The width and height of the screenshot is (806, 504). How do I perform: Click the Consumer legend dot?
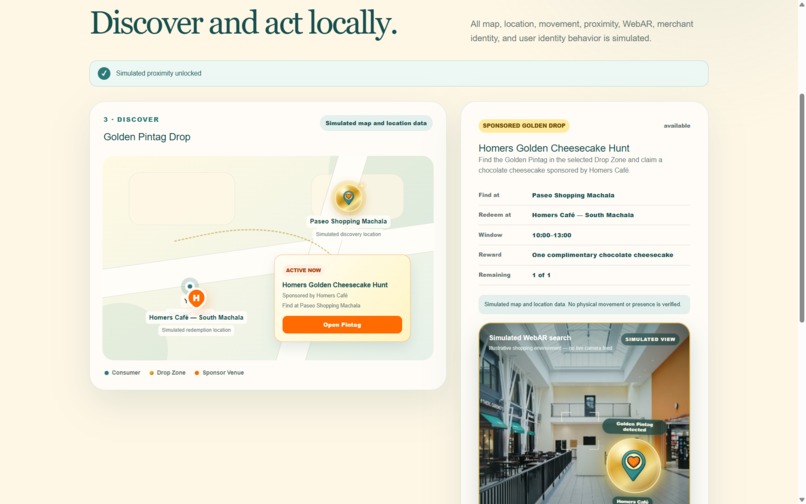pos(106,373)
